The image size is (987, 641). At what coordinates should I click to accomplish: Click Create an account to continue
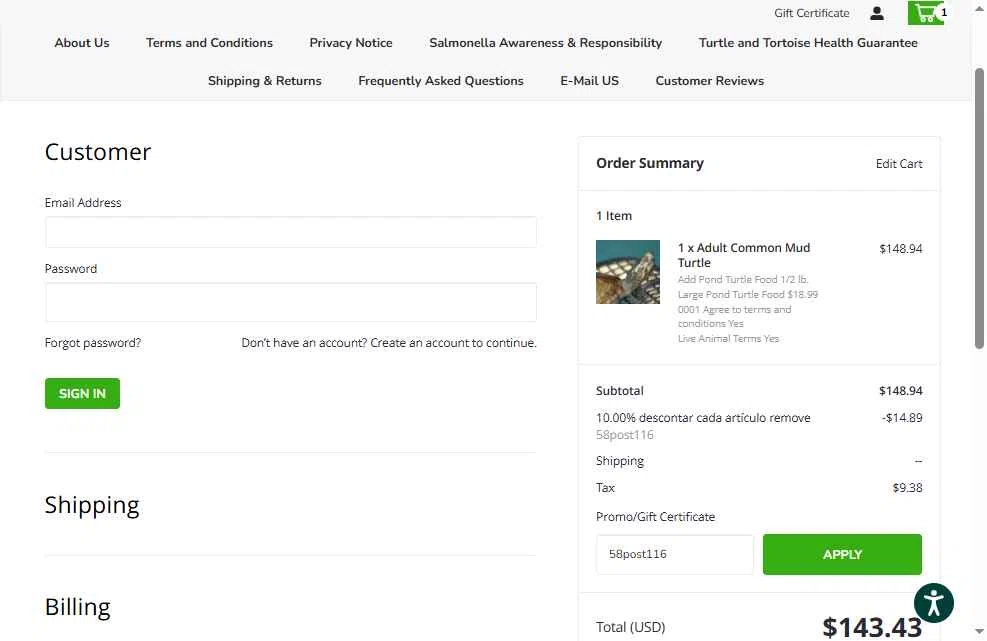pyautogui.click(x=453, y=343)
